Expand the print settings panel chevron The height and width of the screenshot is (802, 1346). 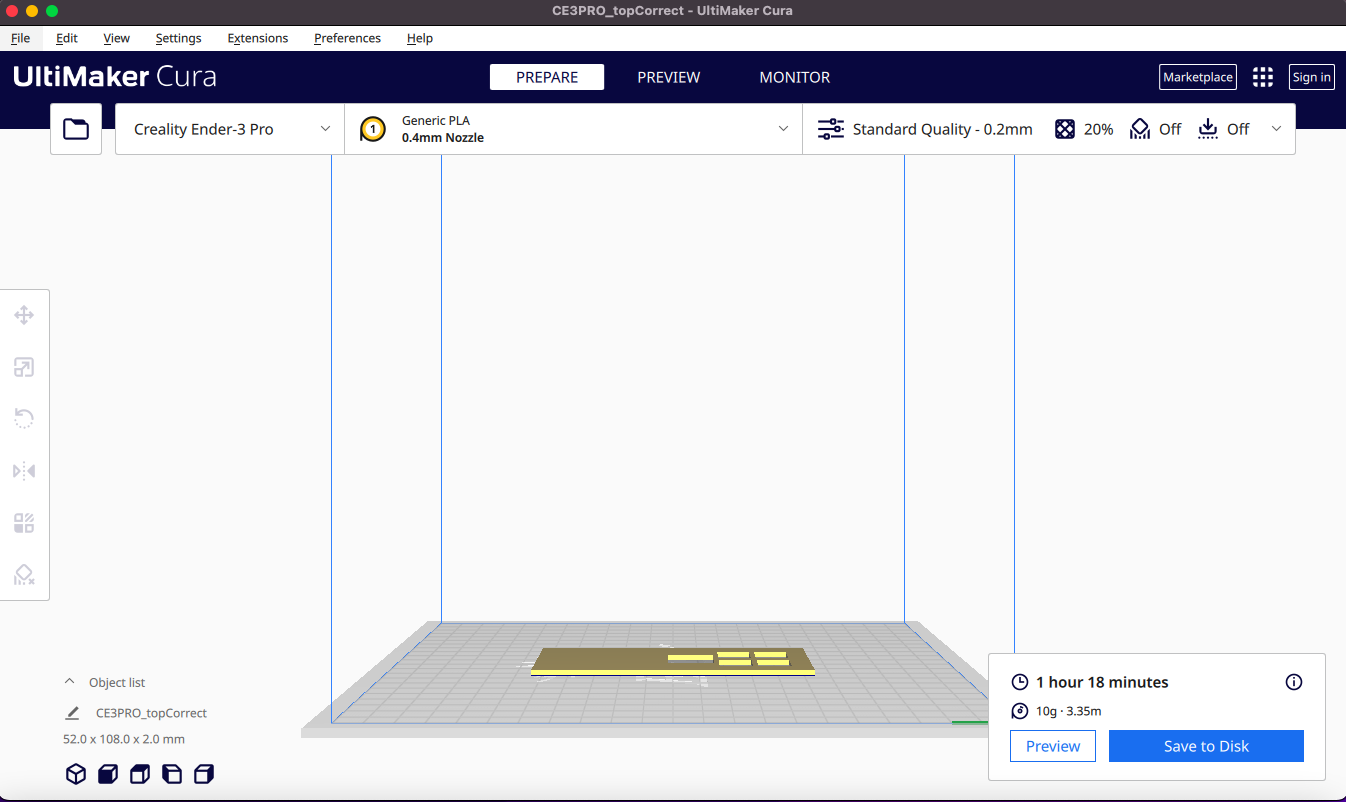(1276, 129)
